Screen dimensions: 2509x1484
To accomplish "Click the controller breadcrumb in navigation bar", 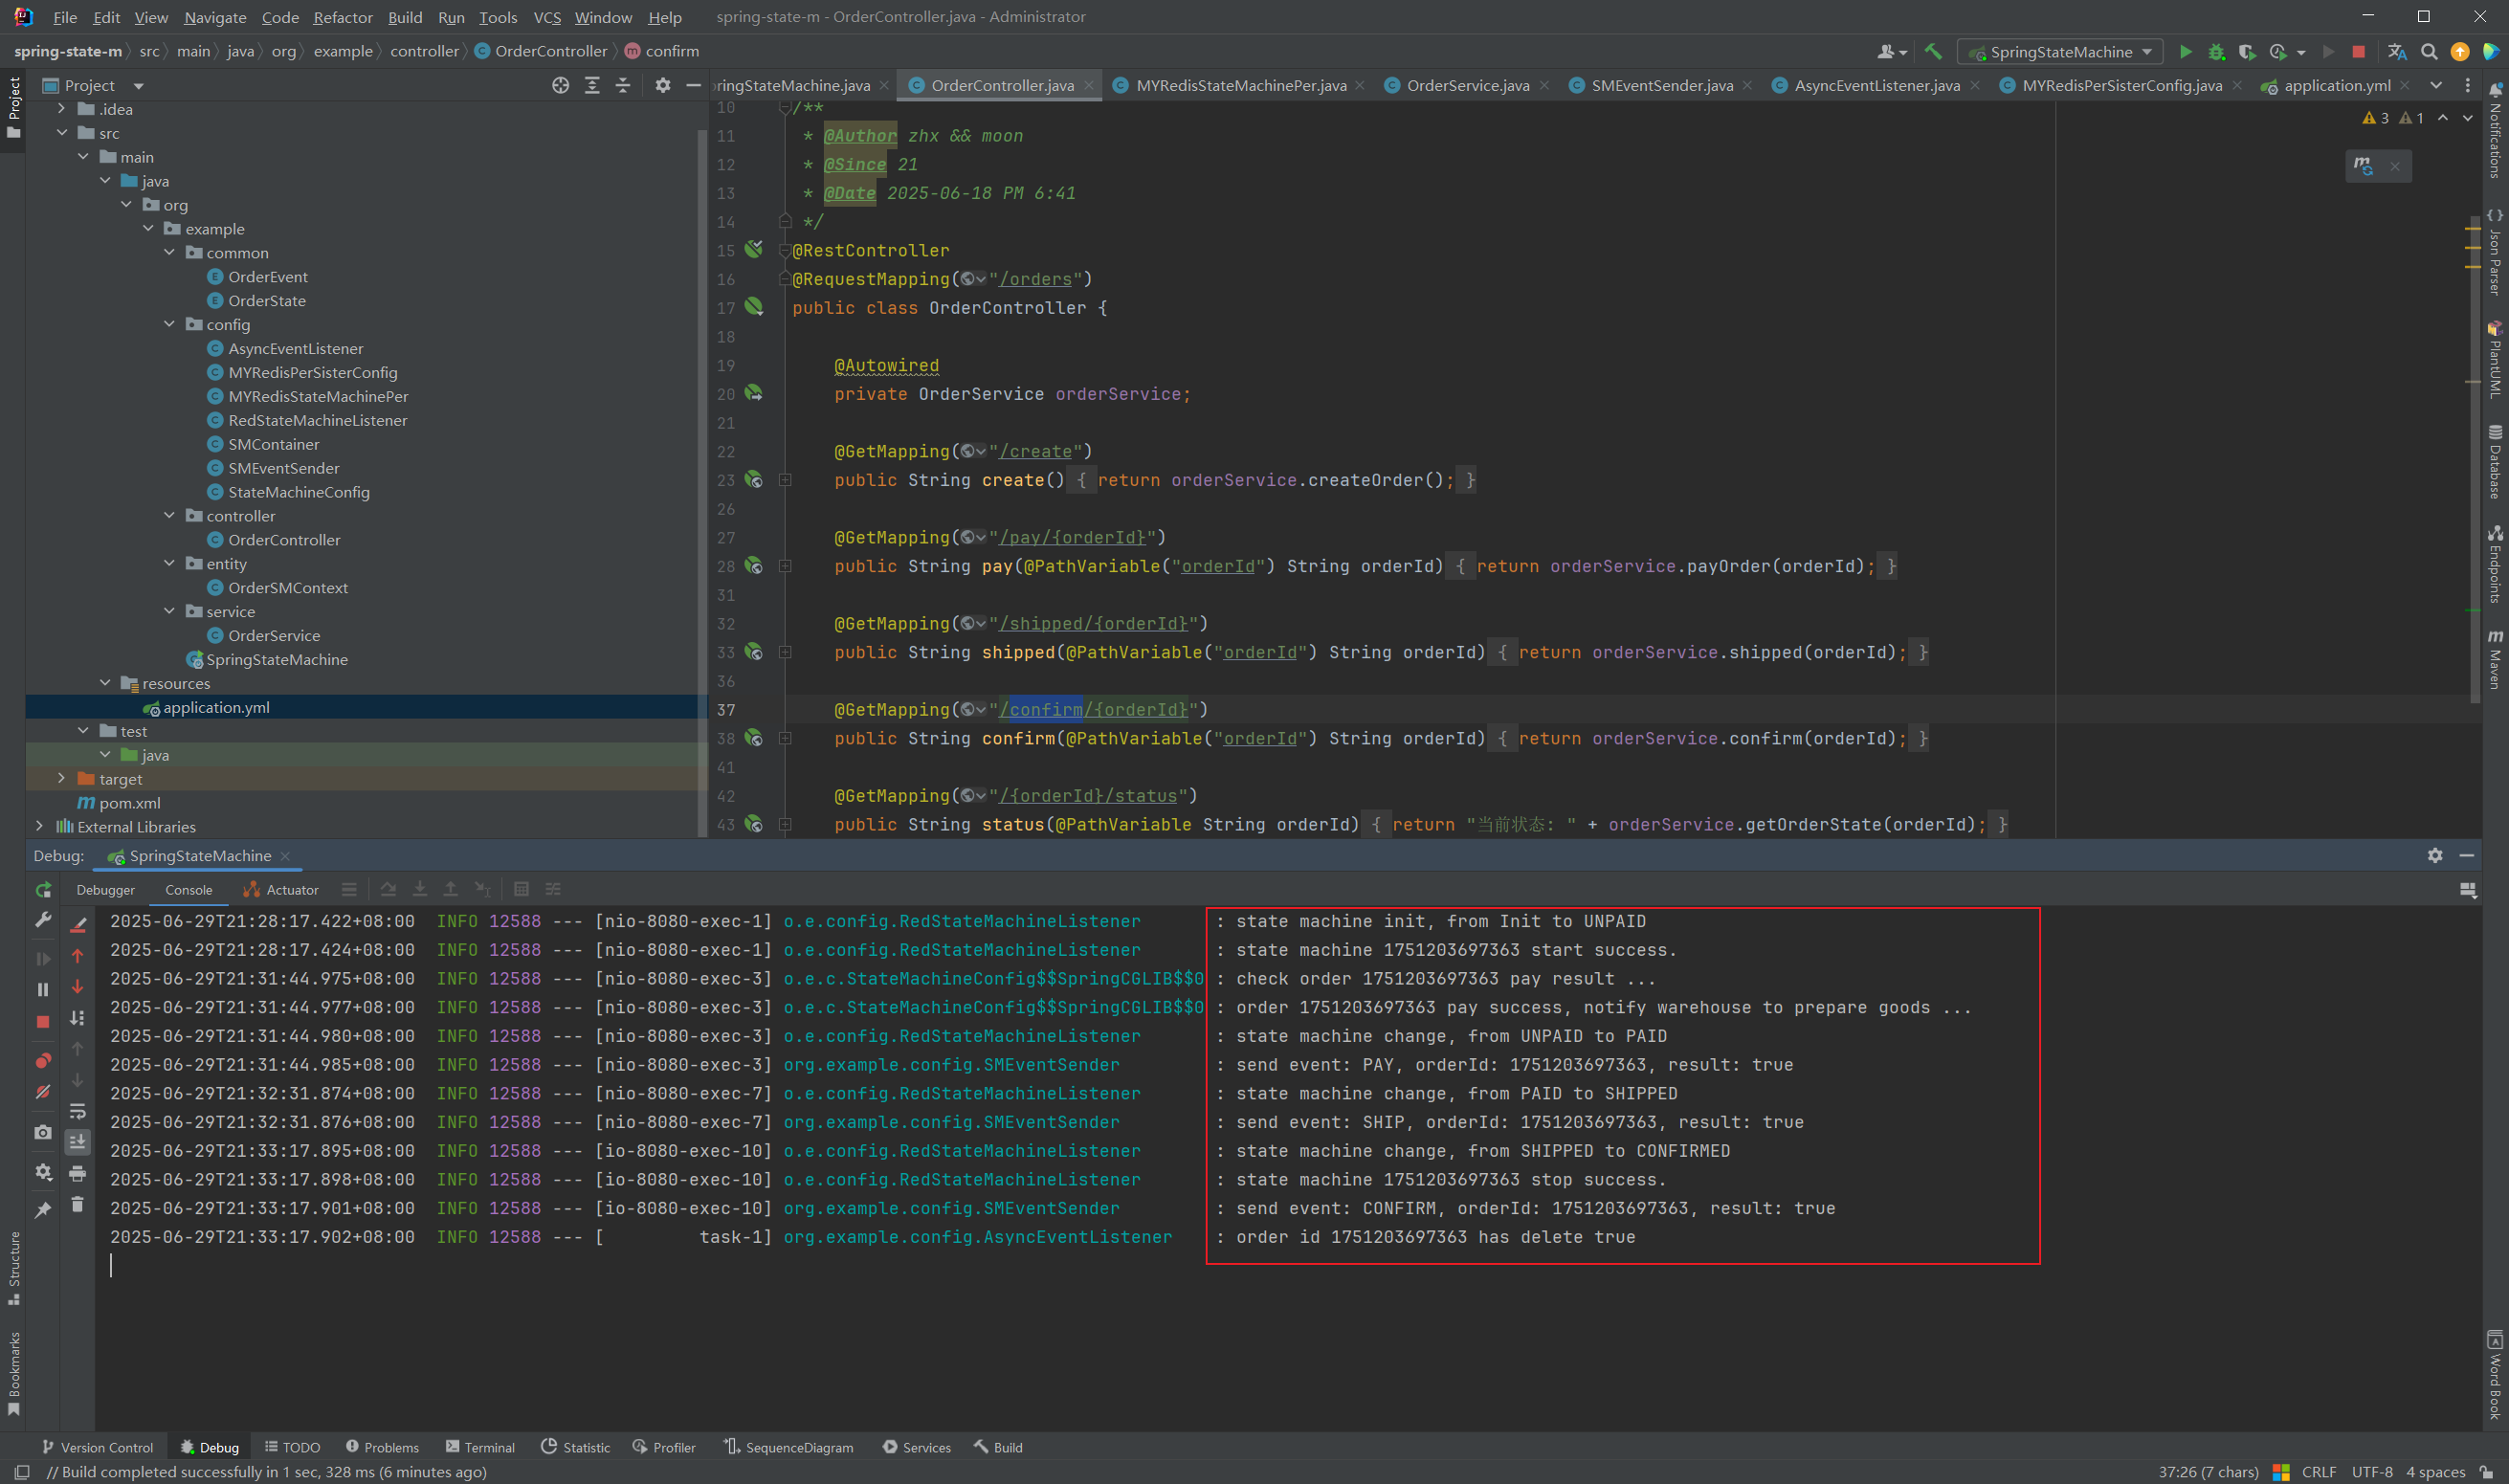I will (x=424, y=52).
